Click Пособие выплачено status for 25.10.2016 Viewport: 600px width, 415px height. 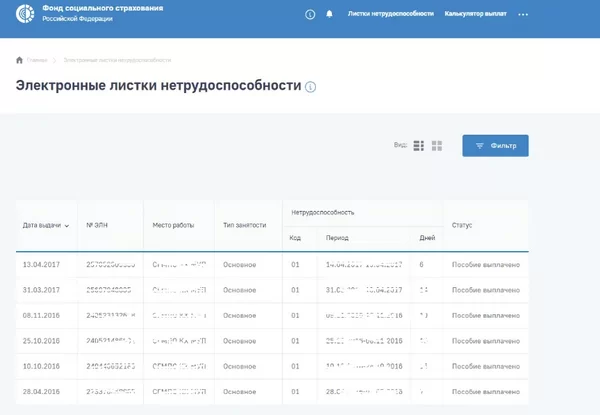(485, 340)
